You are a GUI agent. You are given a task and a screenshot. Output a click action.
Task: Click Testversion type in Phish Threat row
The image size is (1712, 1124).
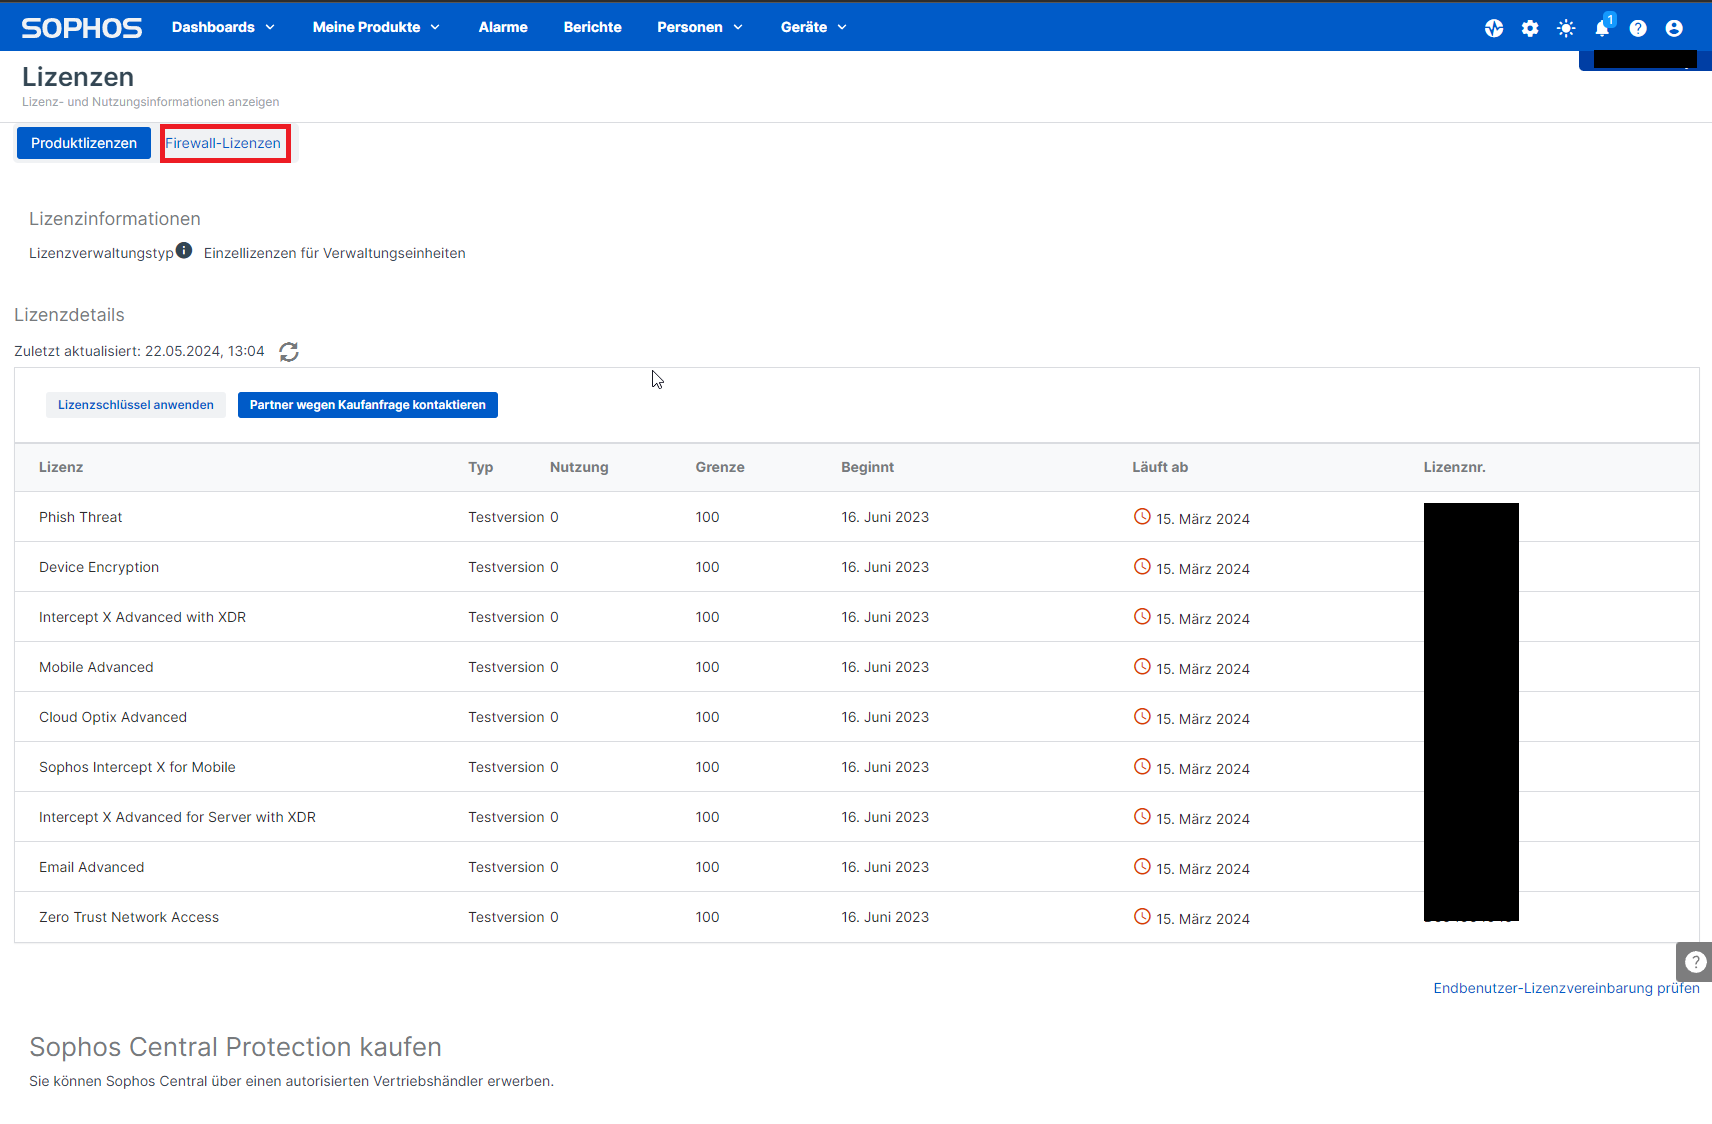coord(506,517)
